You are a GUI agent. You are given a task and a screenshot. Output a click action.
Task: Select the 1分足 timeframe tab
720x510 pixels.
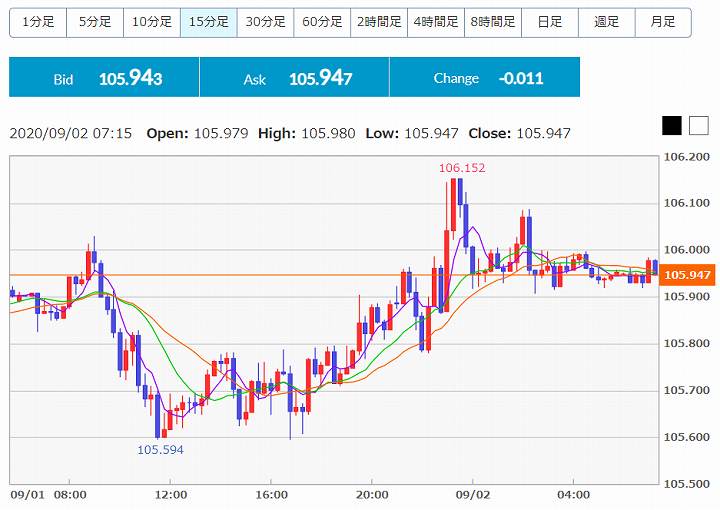(38, 22)
